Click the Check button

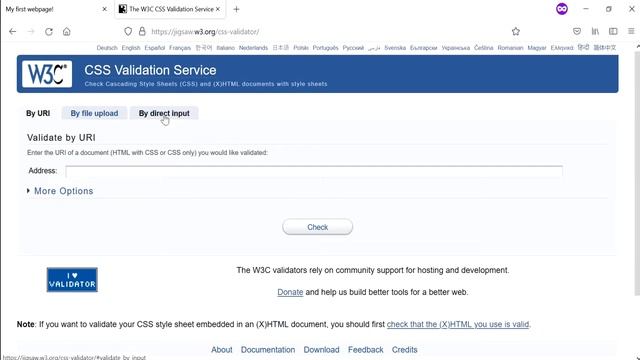[x=318, y=227]
